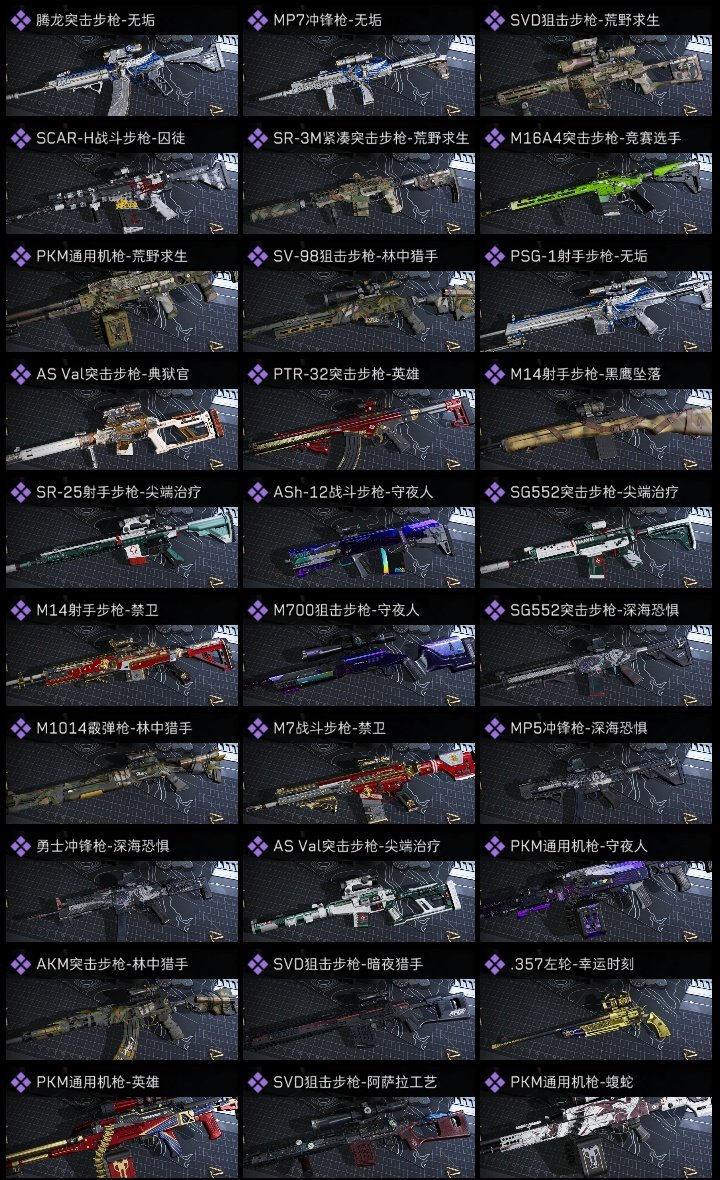
Task: Click the diamond icon beside .357左轮-幸运时刻
Action: [x=495, y=964]
